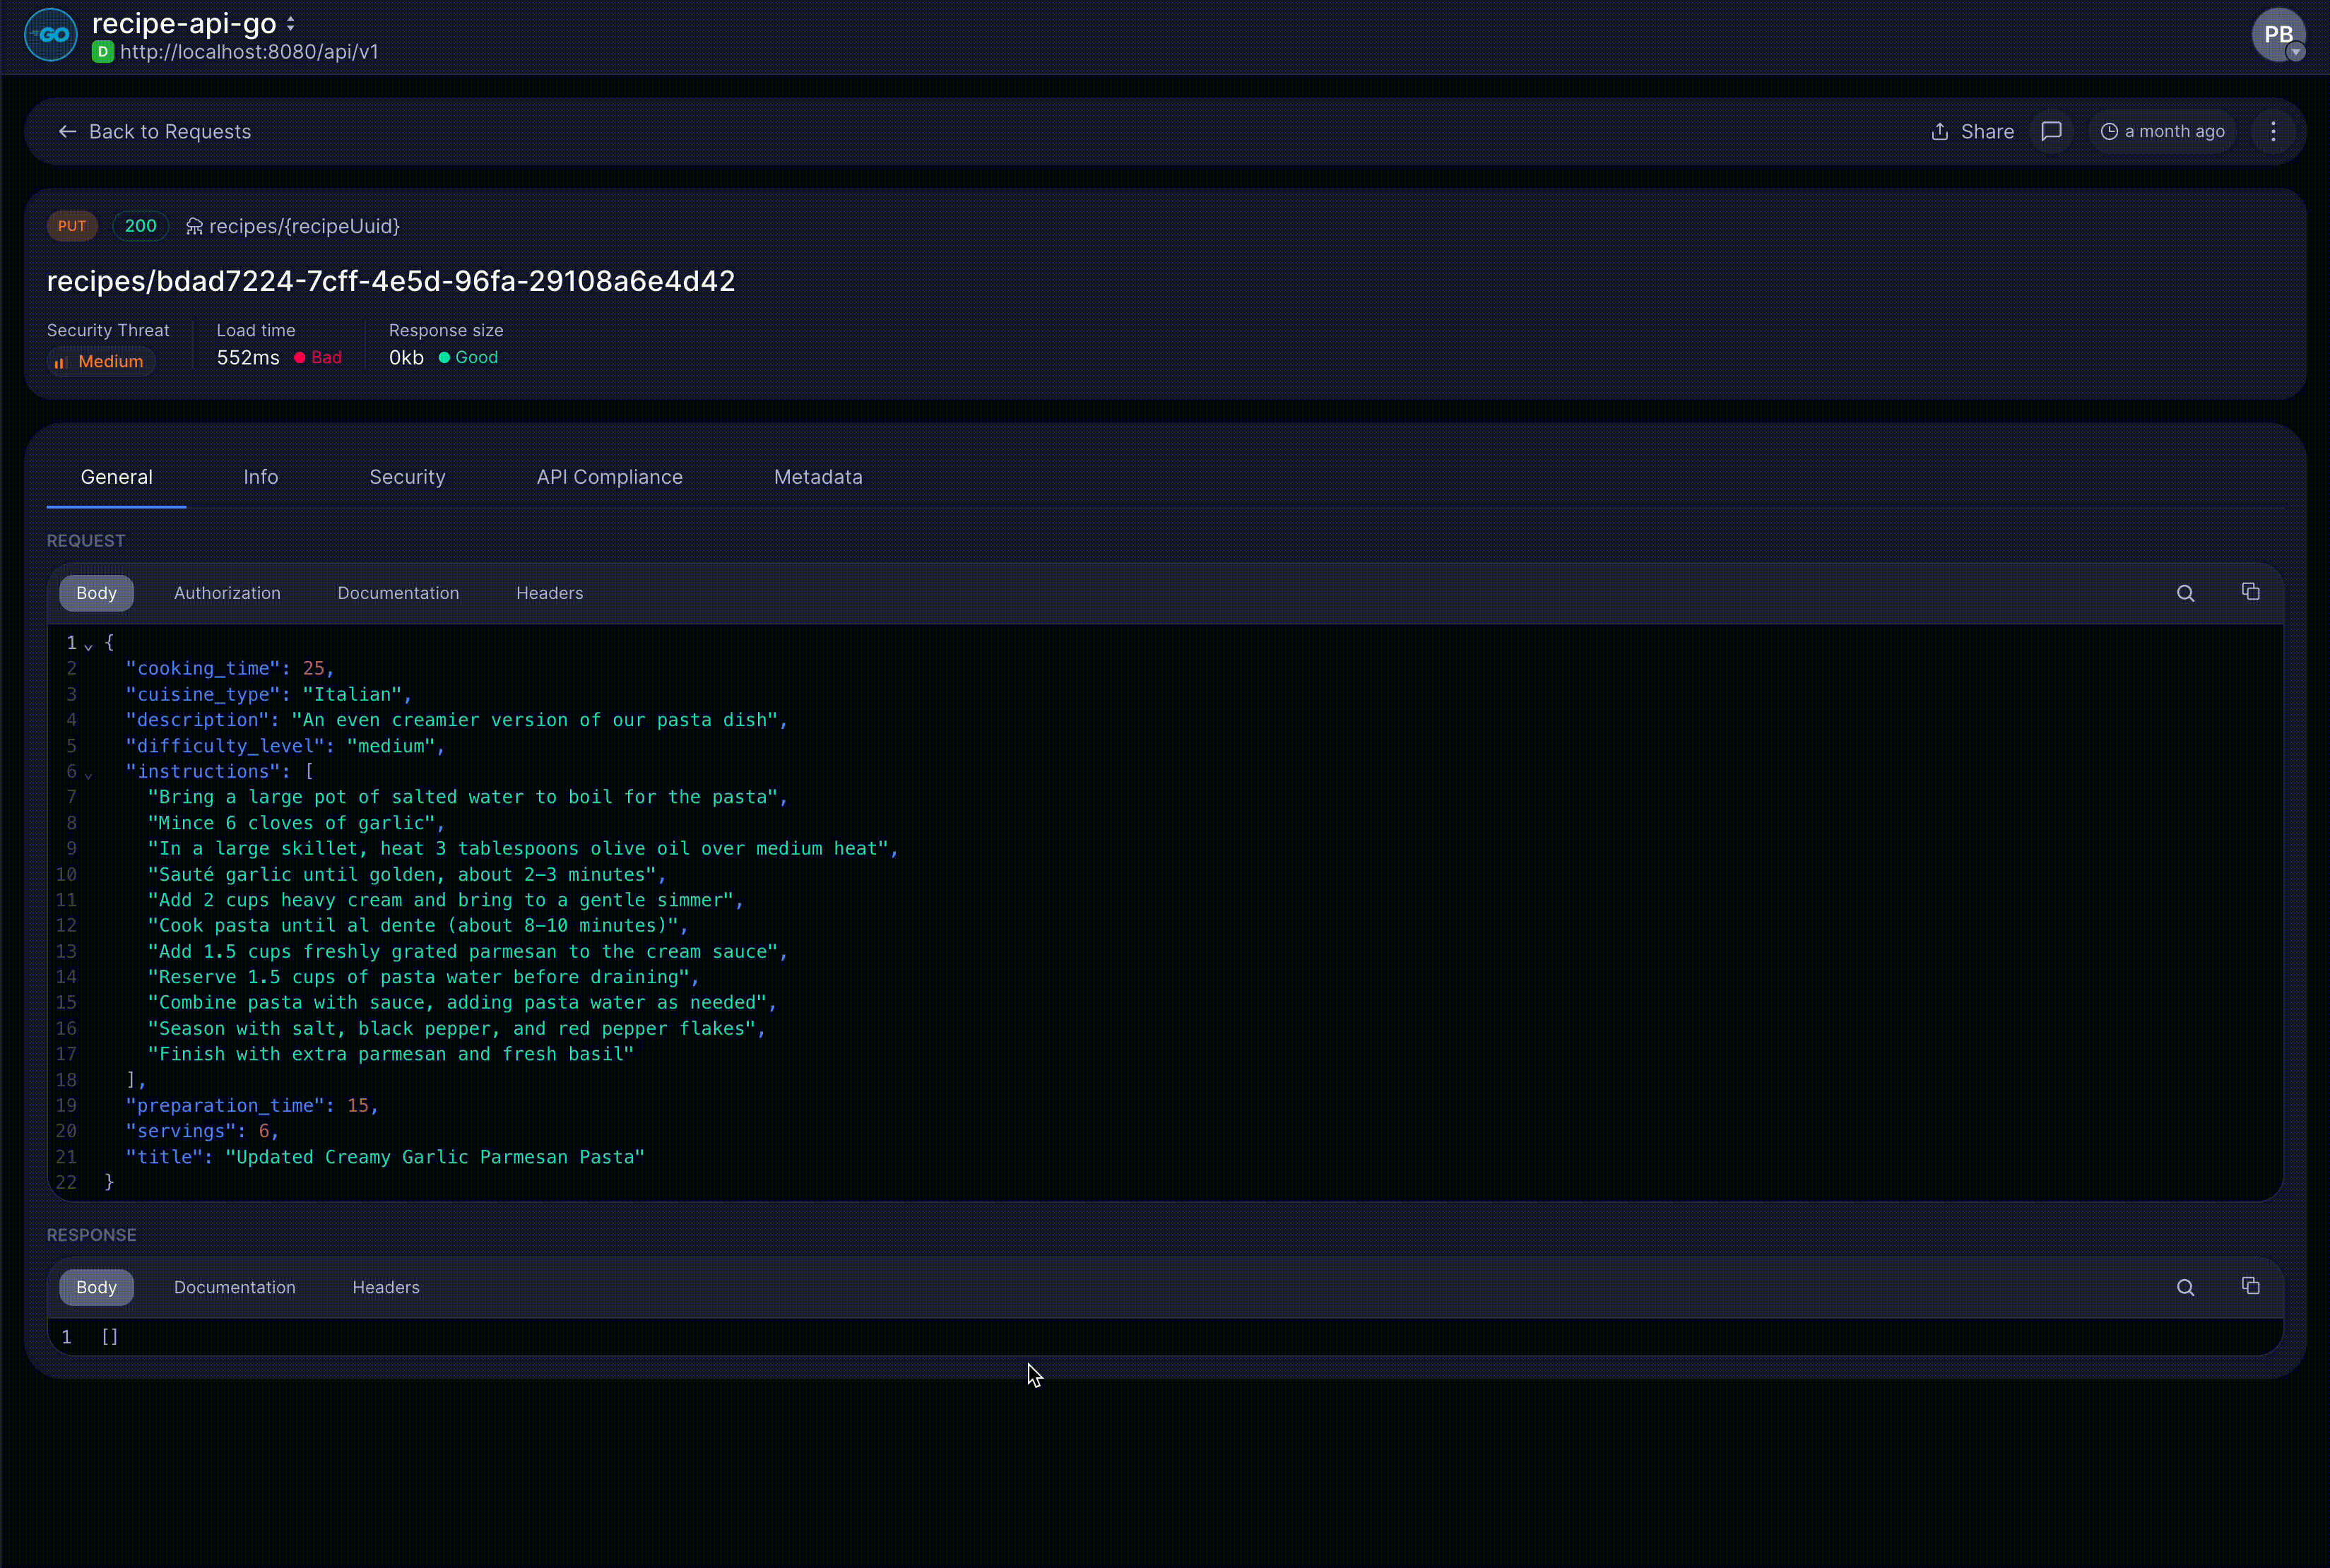
Task: Click the endpoint icon beside recipes/{recipeUuid}
Action: 195,226
